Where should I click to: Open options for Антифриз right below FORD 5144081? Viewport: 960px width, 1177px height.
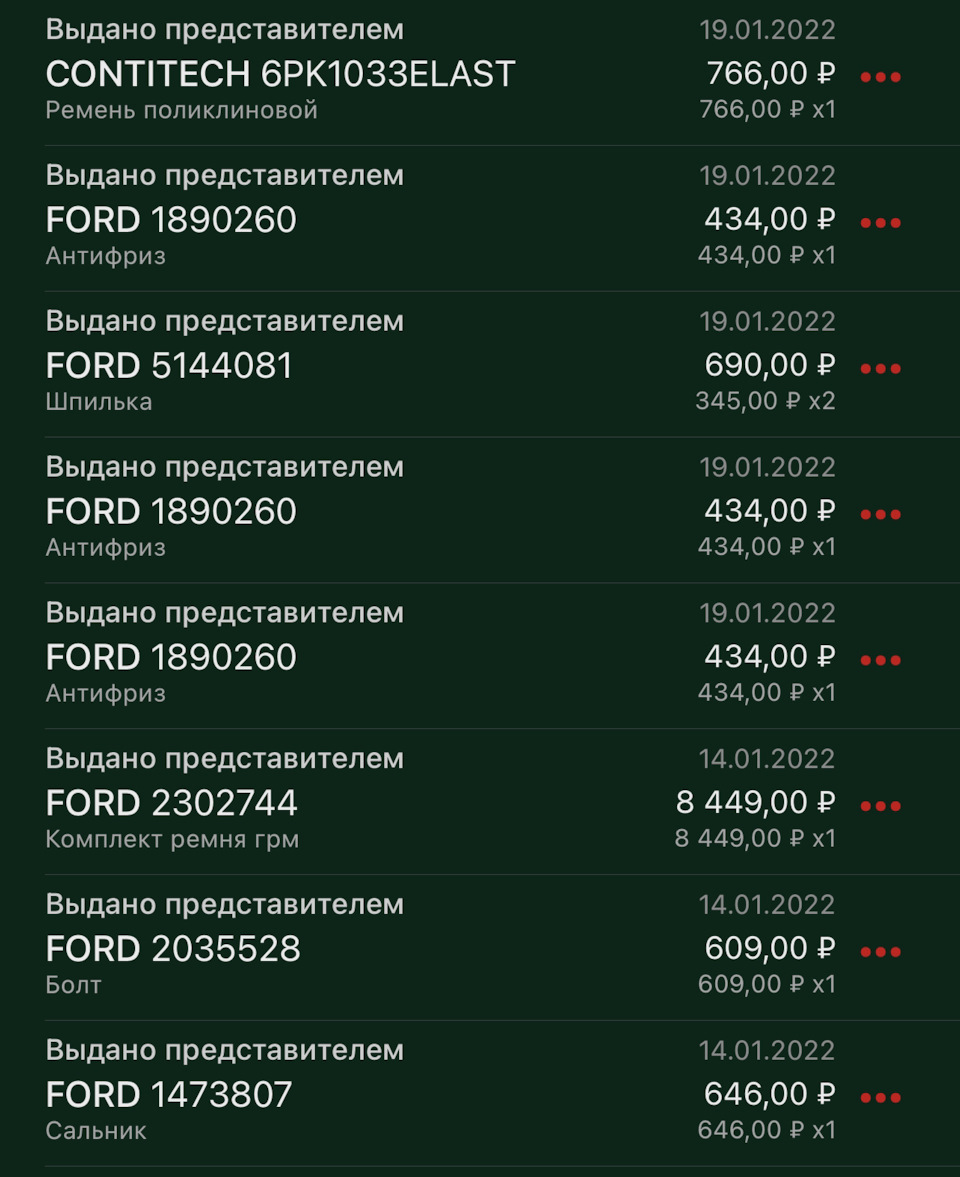pyautogui.click(x=880, y=514)
